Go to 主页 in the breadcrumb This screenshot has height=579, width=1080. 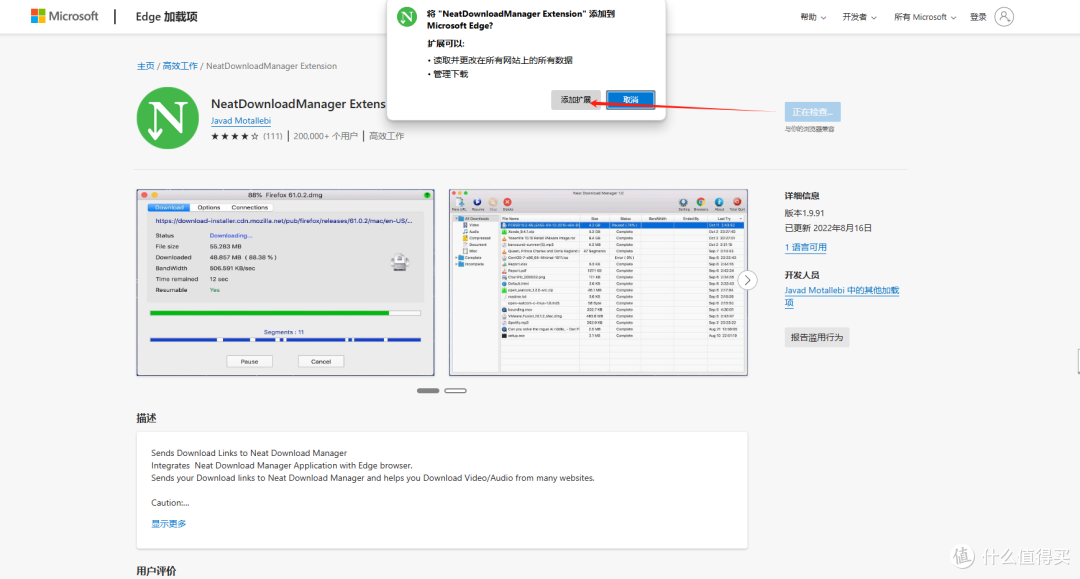click(x=145, y=66)
